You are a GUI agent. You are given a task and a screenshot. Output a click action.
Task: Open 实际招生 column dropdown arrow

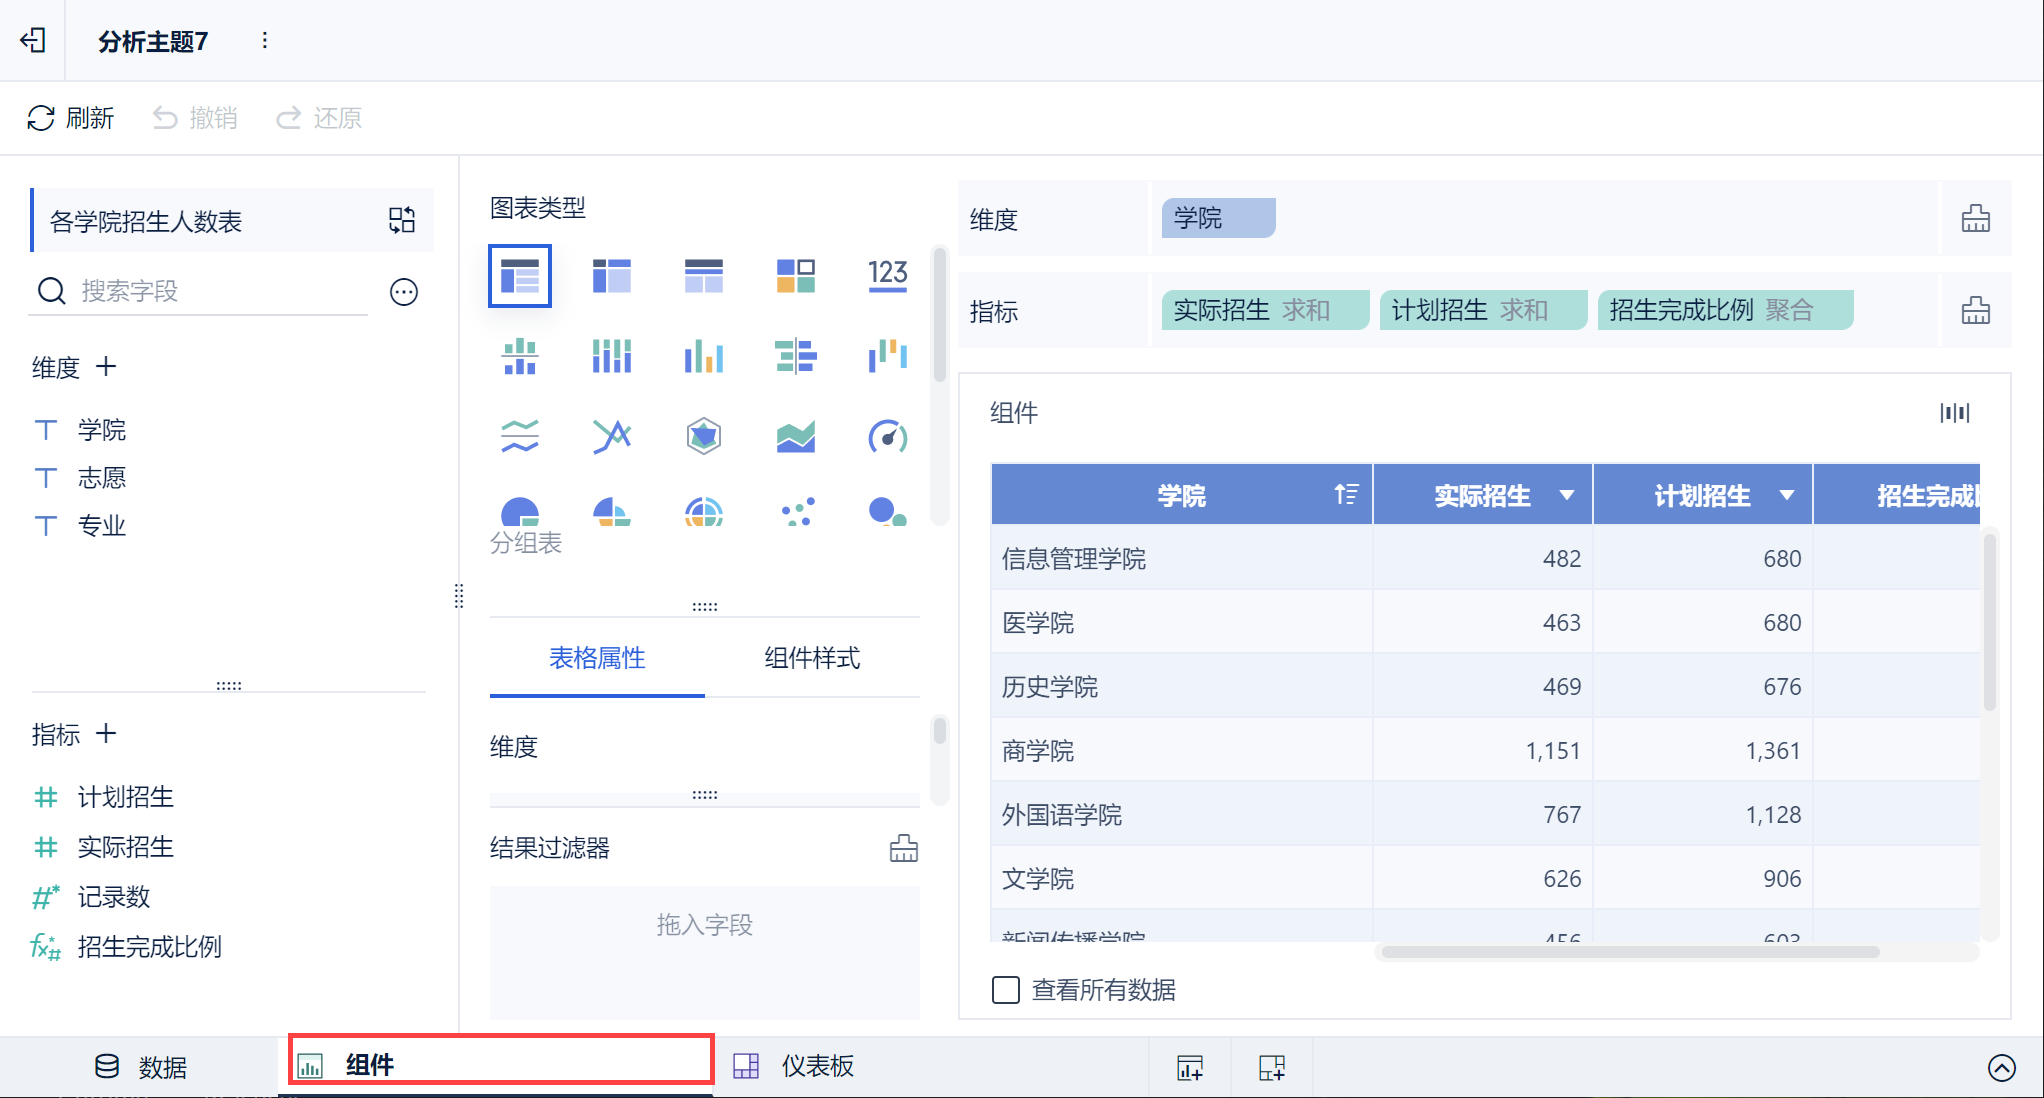[1566, 495]
